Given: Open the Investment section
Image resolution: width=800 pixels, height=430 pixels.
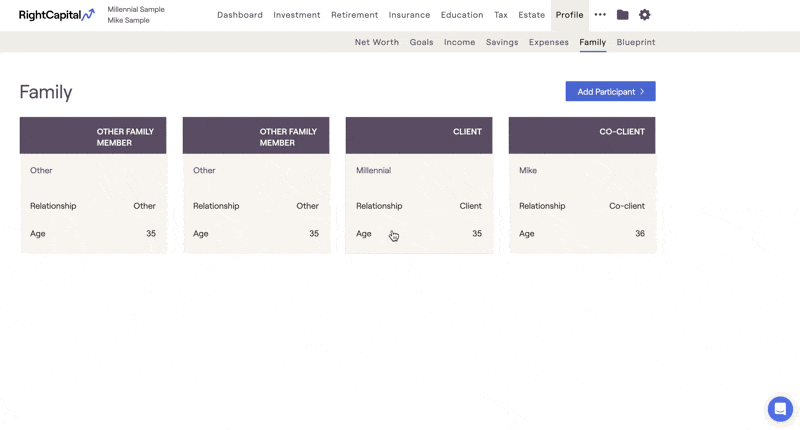Looking at the screenshot, I should pos(296,15).
